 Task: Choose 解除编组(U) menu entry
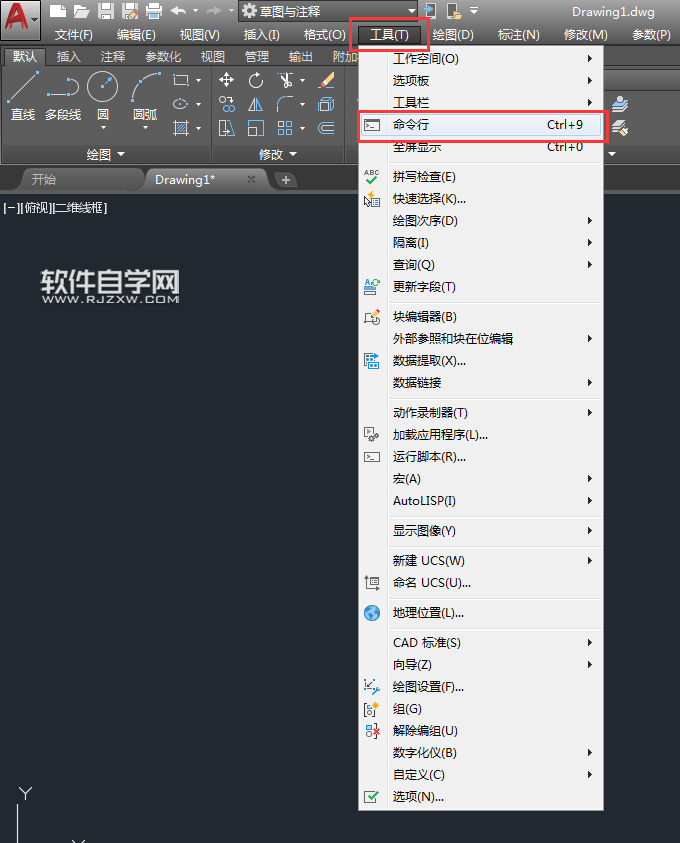click(x=481, y=731)
